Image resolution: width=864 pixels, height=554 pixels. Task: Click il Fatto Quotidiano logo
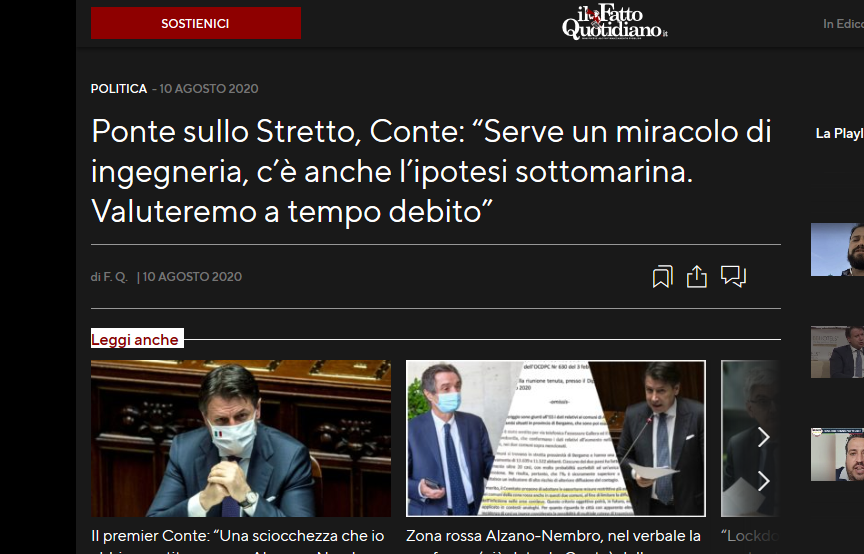coord(614,23)
